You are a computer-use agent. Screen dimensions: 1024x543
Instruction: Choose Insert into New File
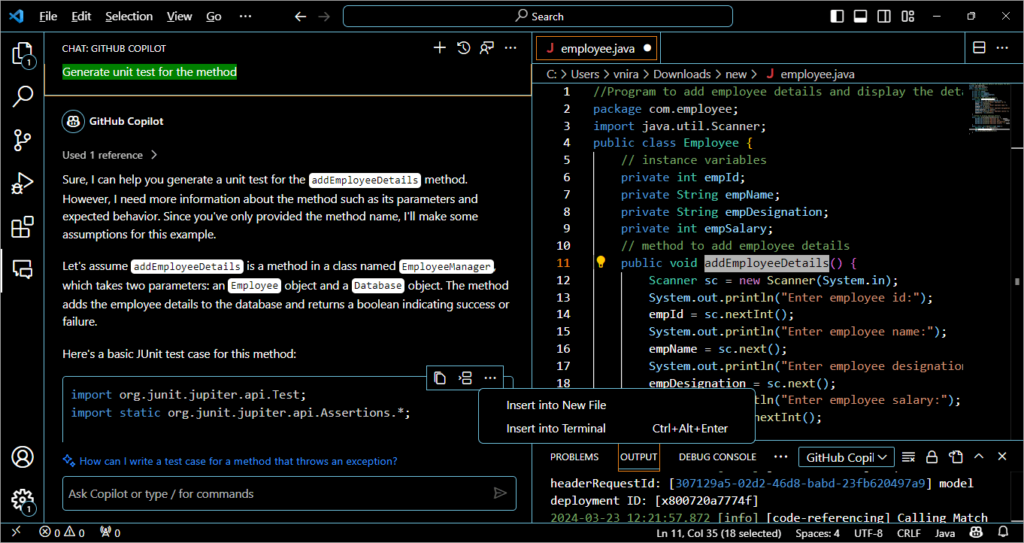(x=616, y=405)
